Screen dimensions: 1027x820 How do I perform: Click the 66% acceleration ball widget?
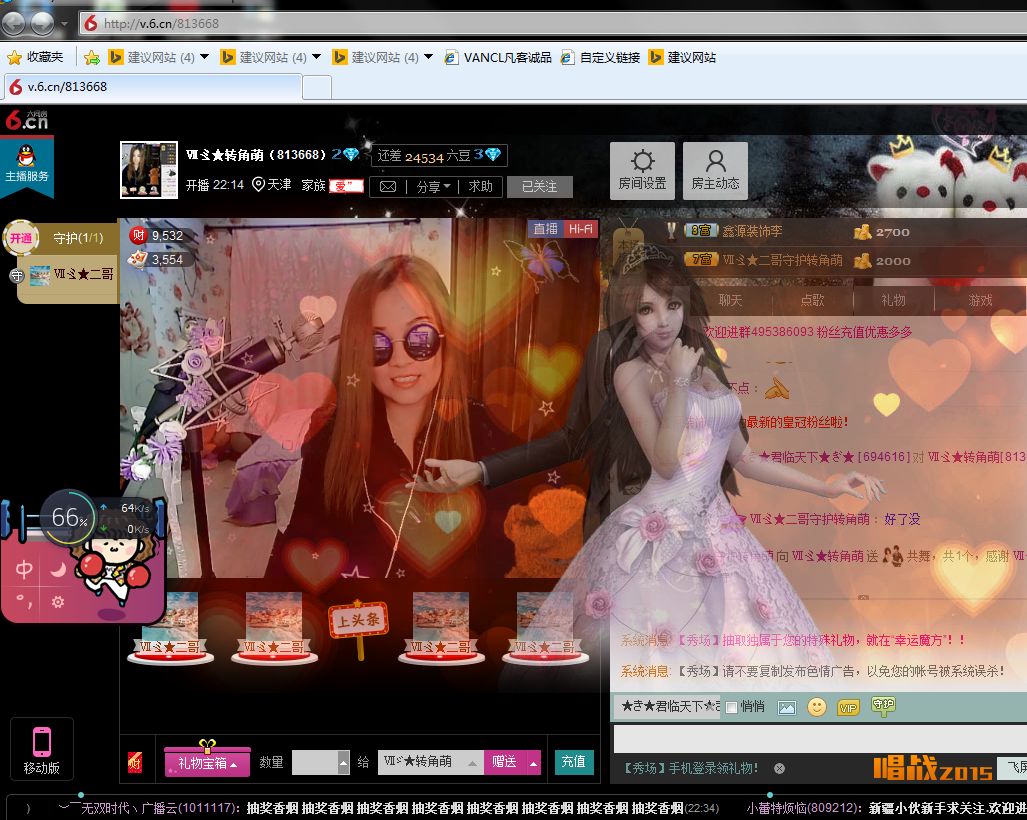tap(68, 517)
